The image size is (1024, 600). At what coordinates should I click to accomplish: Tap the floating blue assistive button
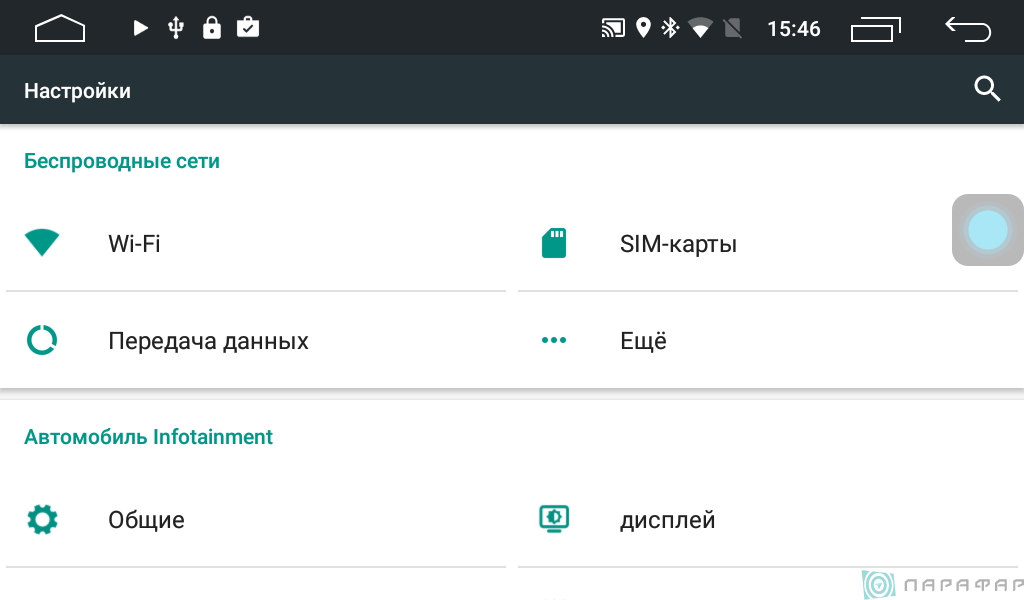tap(987, 230)
